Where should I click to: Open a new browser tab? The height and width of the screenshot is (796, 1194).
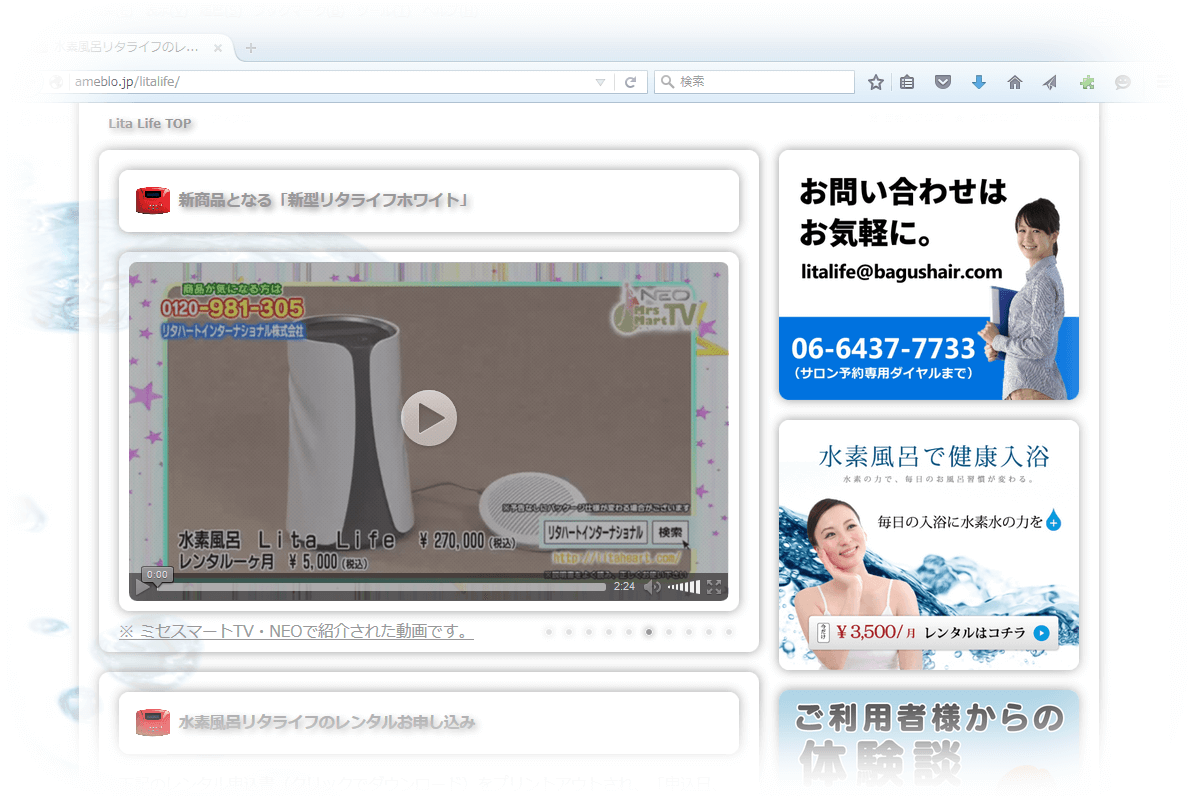(251, 48)
